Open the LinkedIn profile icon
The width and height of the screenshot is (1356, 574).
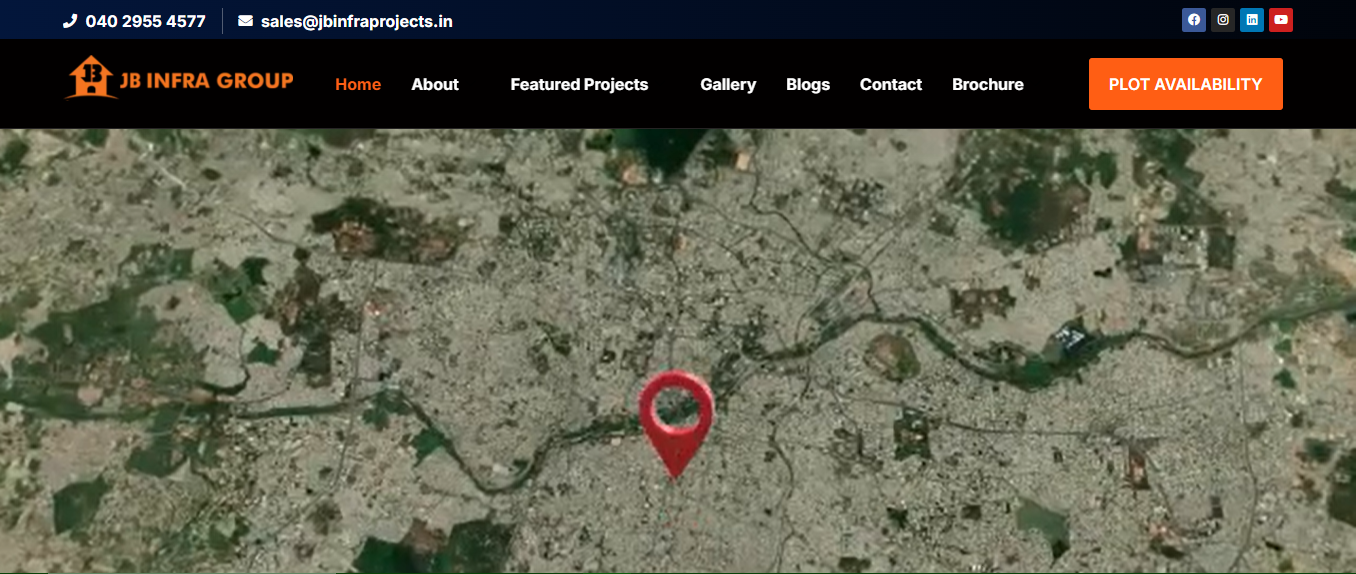pyautogui.click(x=1251, y=20)
